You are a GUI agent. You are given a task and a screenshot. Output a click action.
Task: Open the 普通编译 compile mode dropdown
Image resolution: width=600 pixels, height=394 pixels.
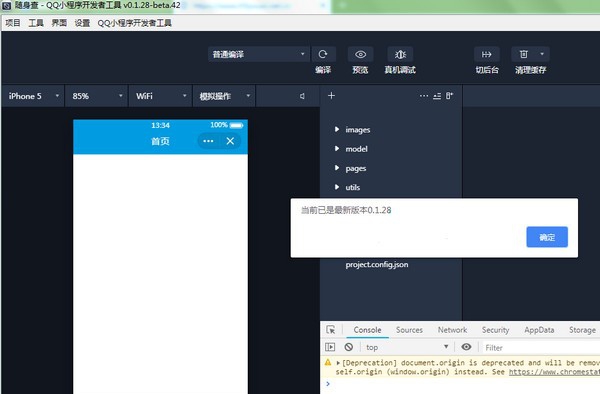pos(259,54)
